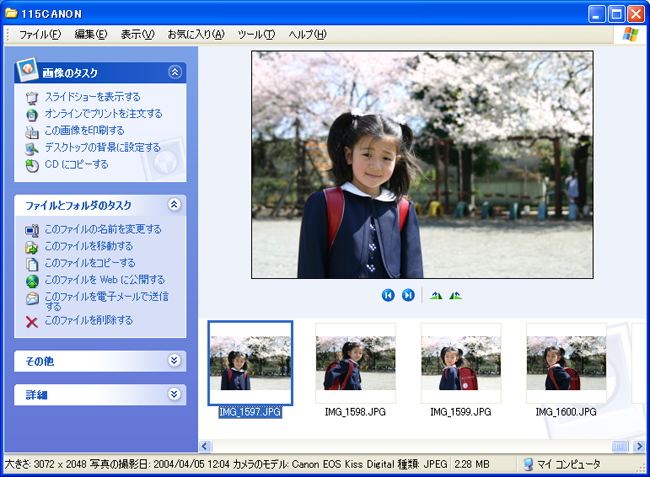
Task: Click the red X delete file icon
Action: 32,322
